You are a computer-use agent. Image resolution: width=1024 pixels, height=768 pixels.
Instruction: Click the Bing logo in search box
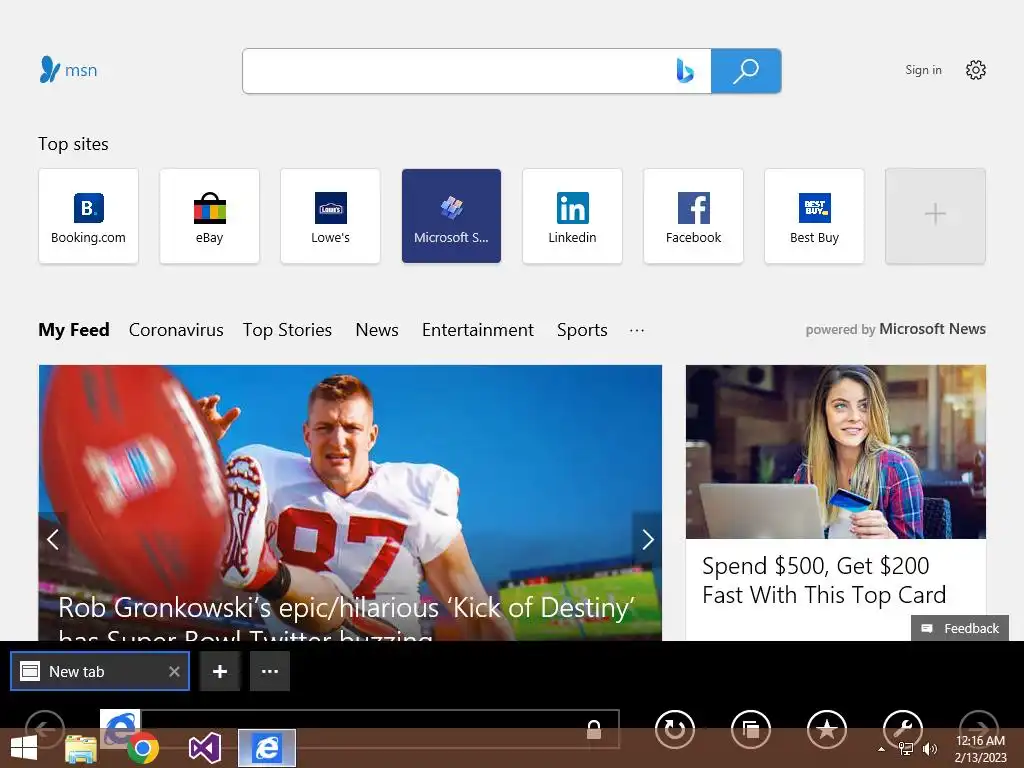coord(684,71)
